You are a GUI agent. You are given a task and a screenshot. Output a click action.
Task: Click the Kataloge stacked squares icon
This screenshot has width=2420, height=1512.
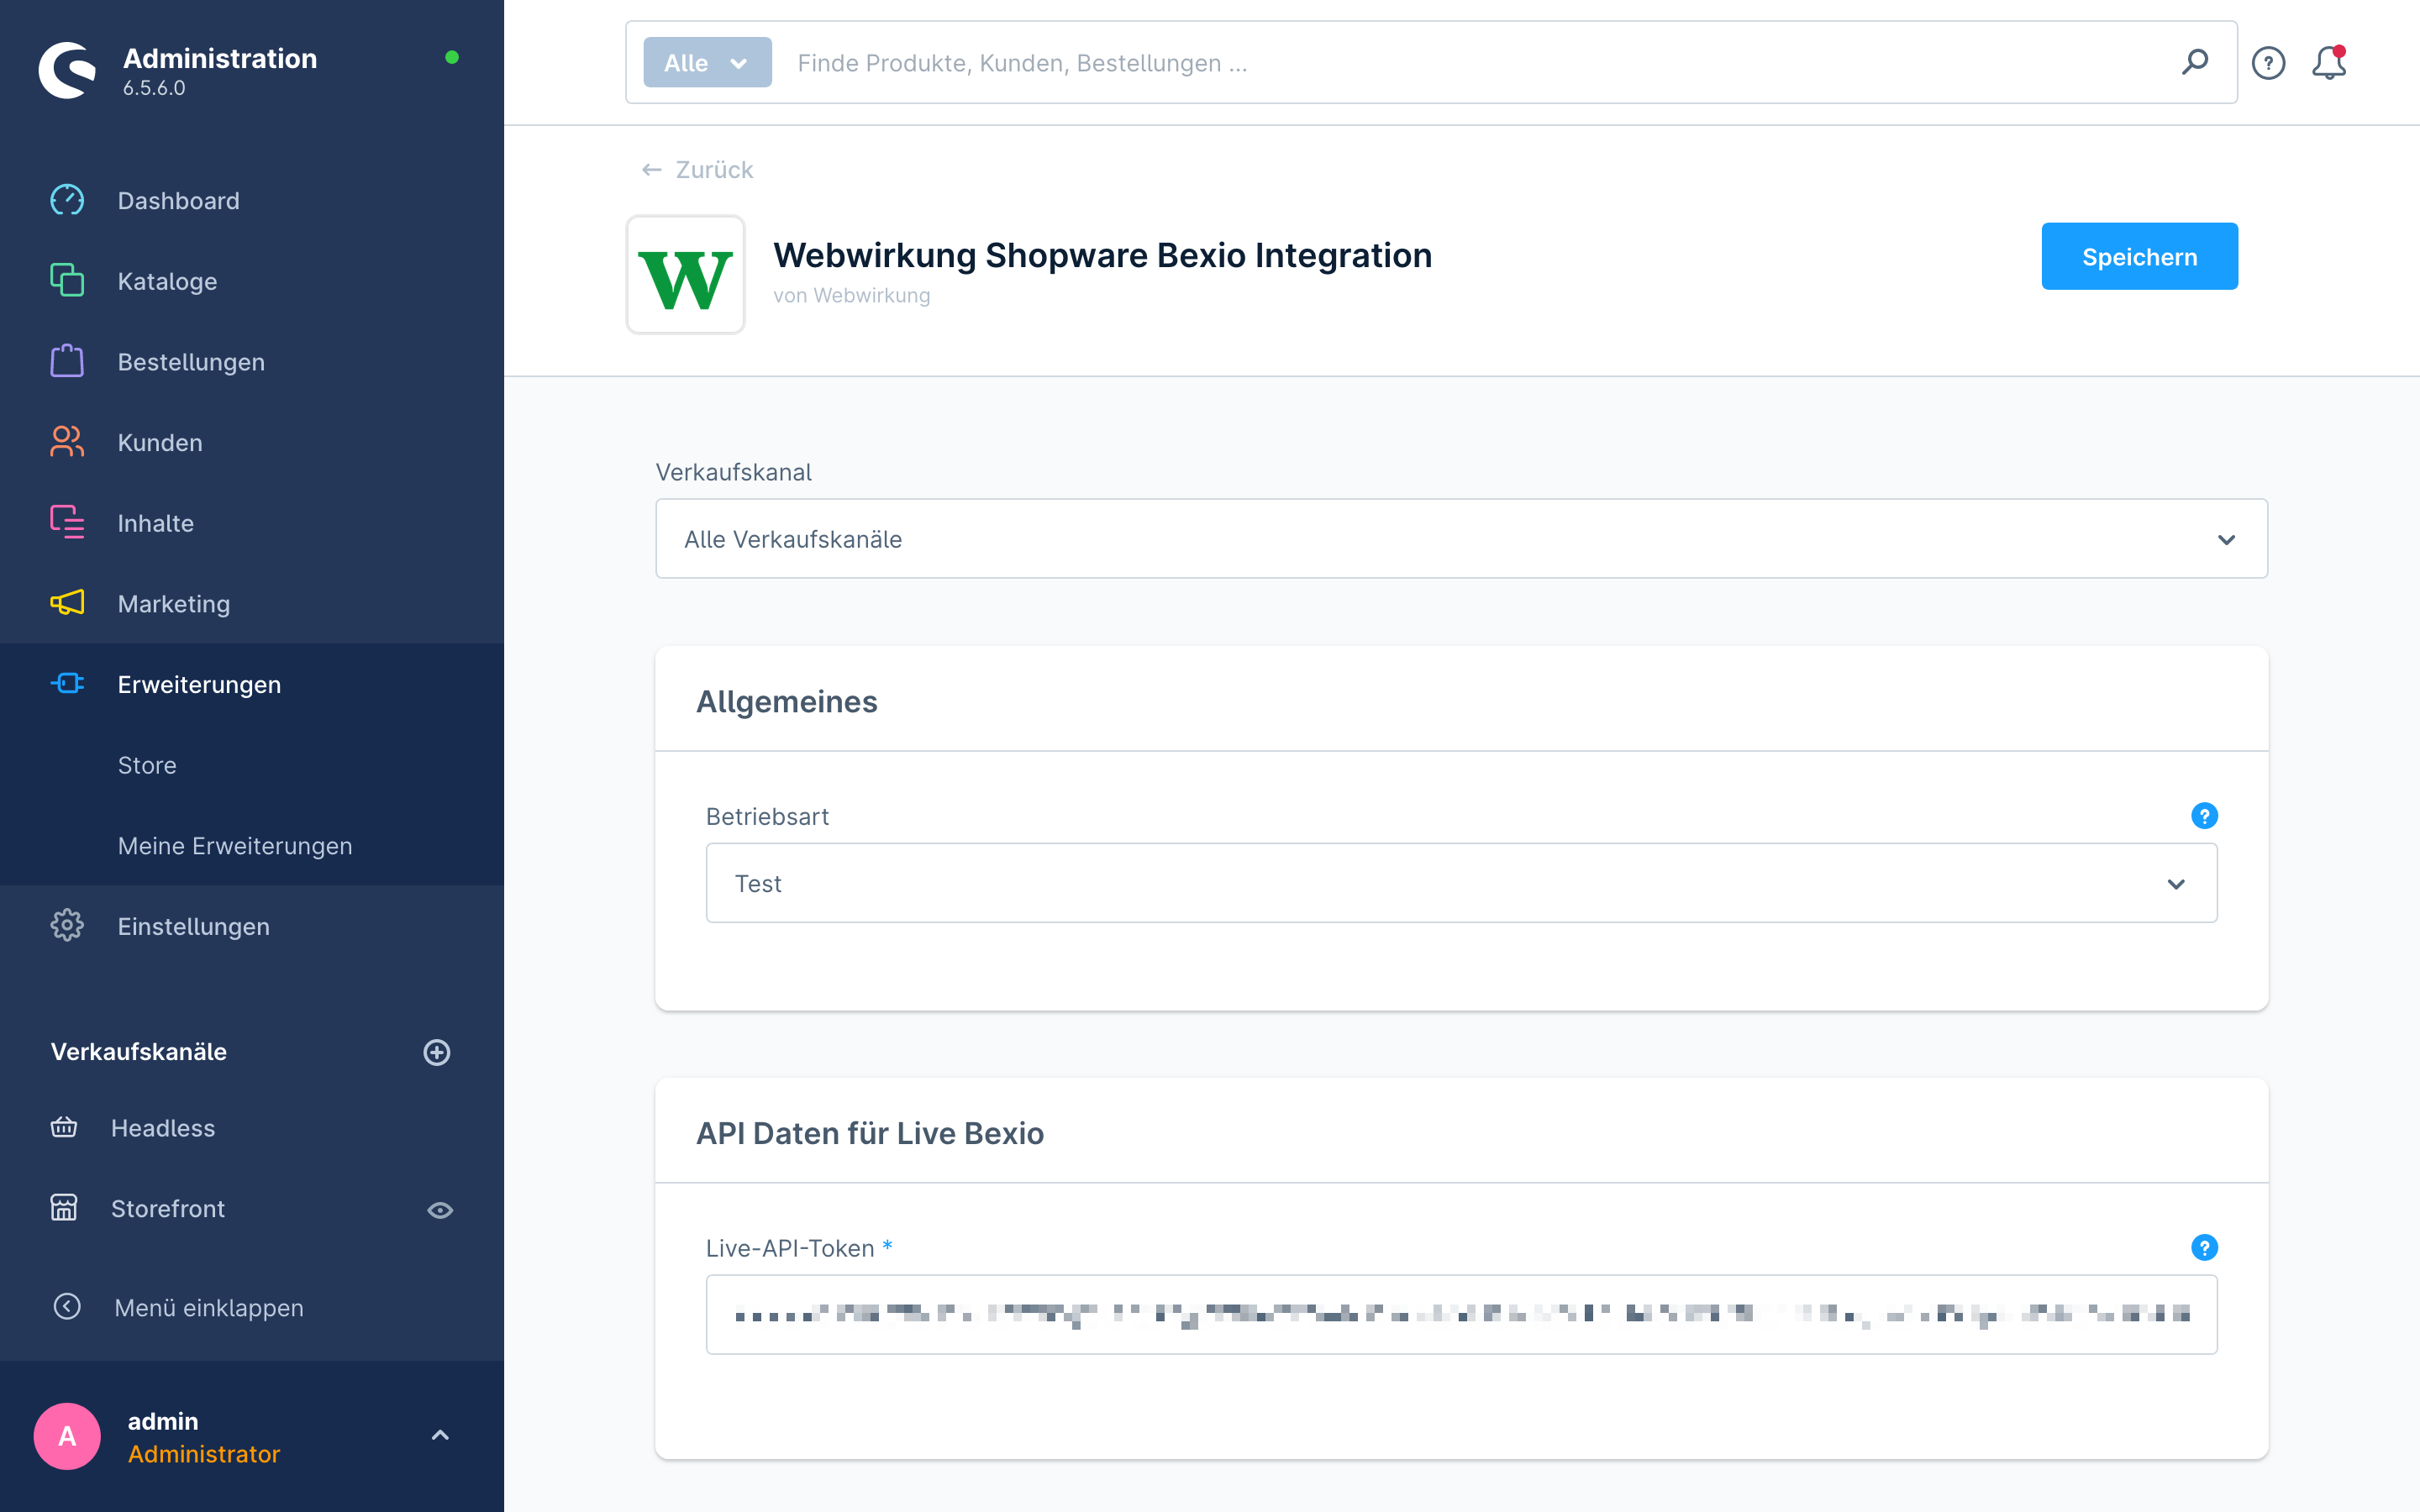pyautogui.click(x=67, y=280)
